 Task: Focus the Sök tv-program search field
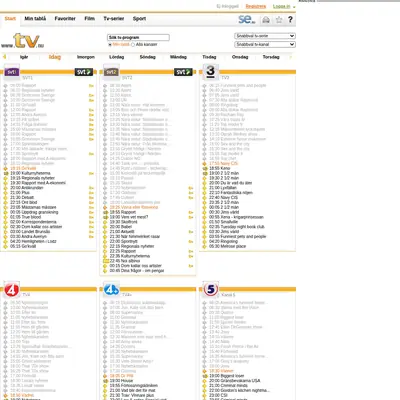tap(138, 37)
